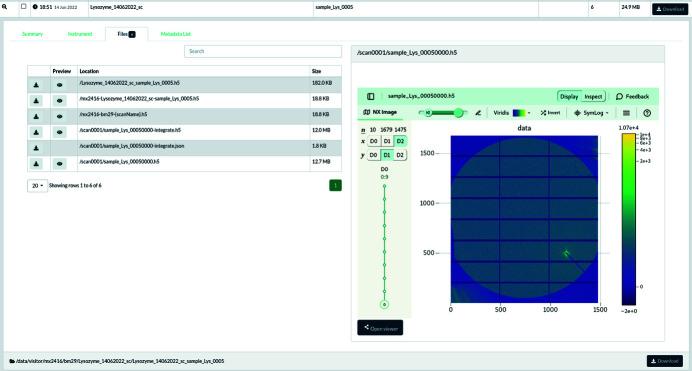692x371 pixels.
Task: Click the sidebar toggle icon beside sample_Lys_00050000.h5
Action: coord(371,96)
